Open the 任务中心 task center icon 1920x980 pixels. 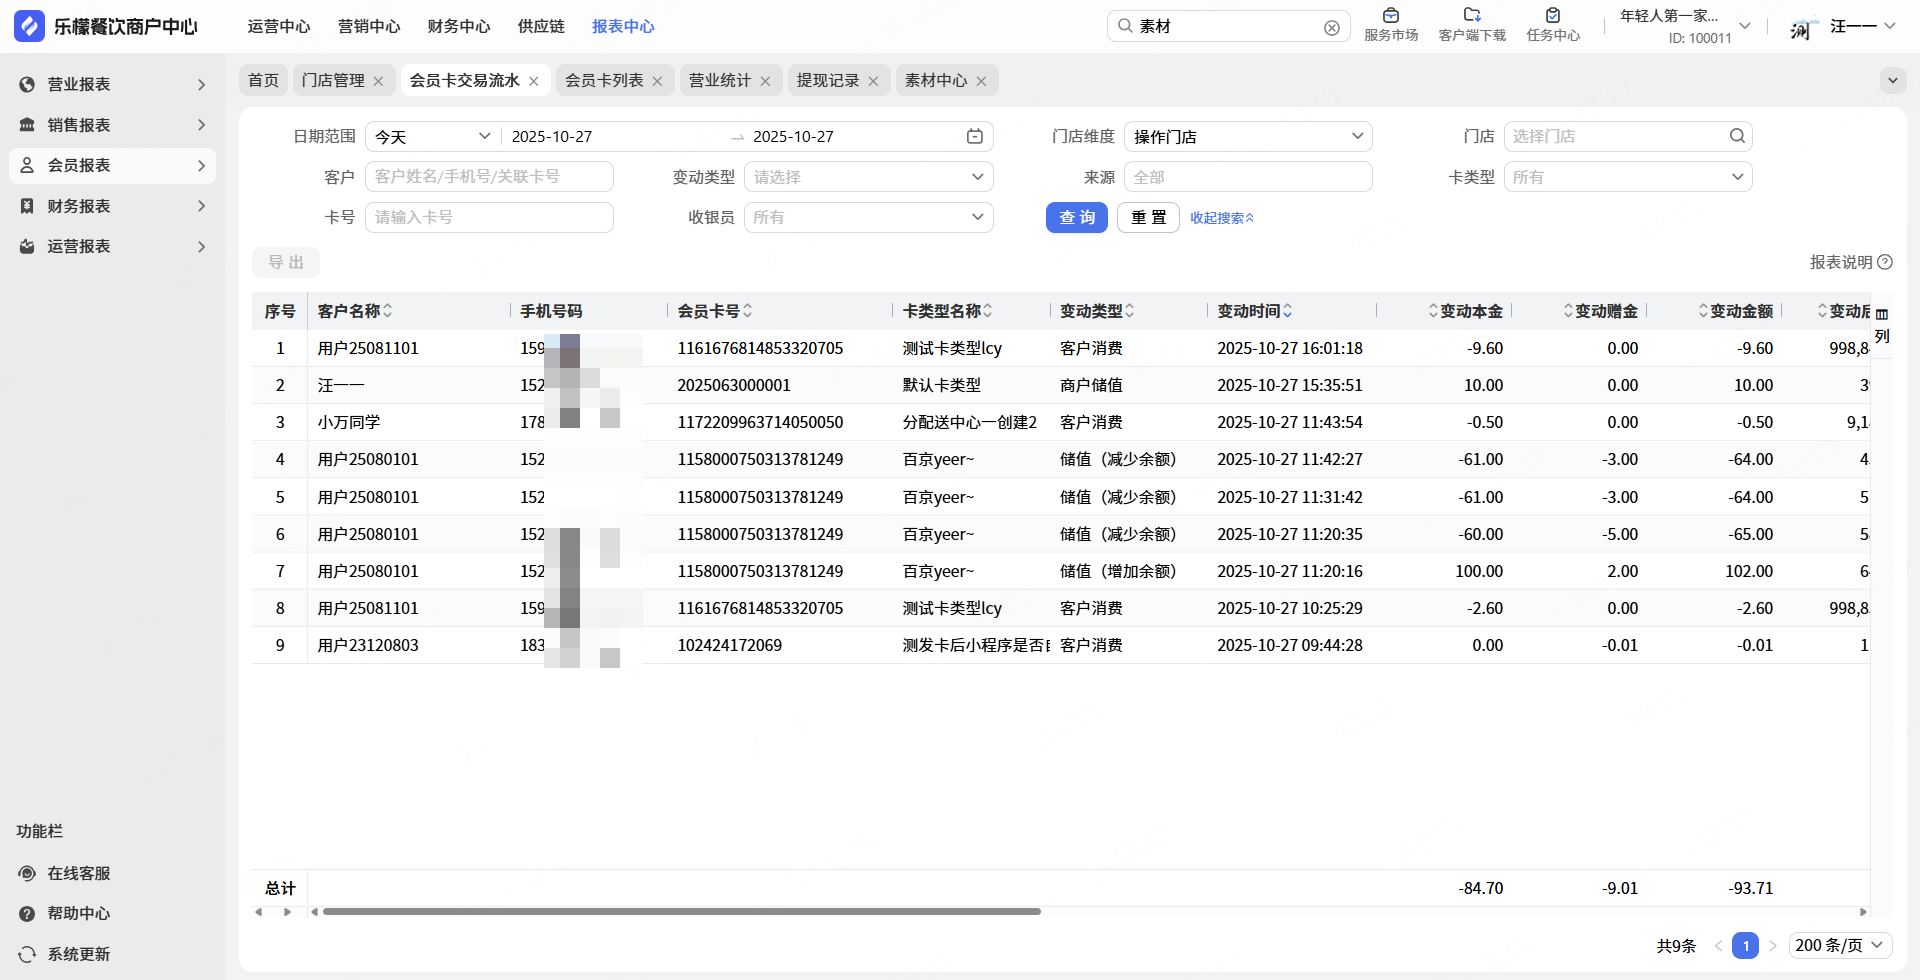click(1552, 16)
